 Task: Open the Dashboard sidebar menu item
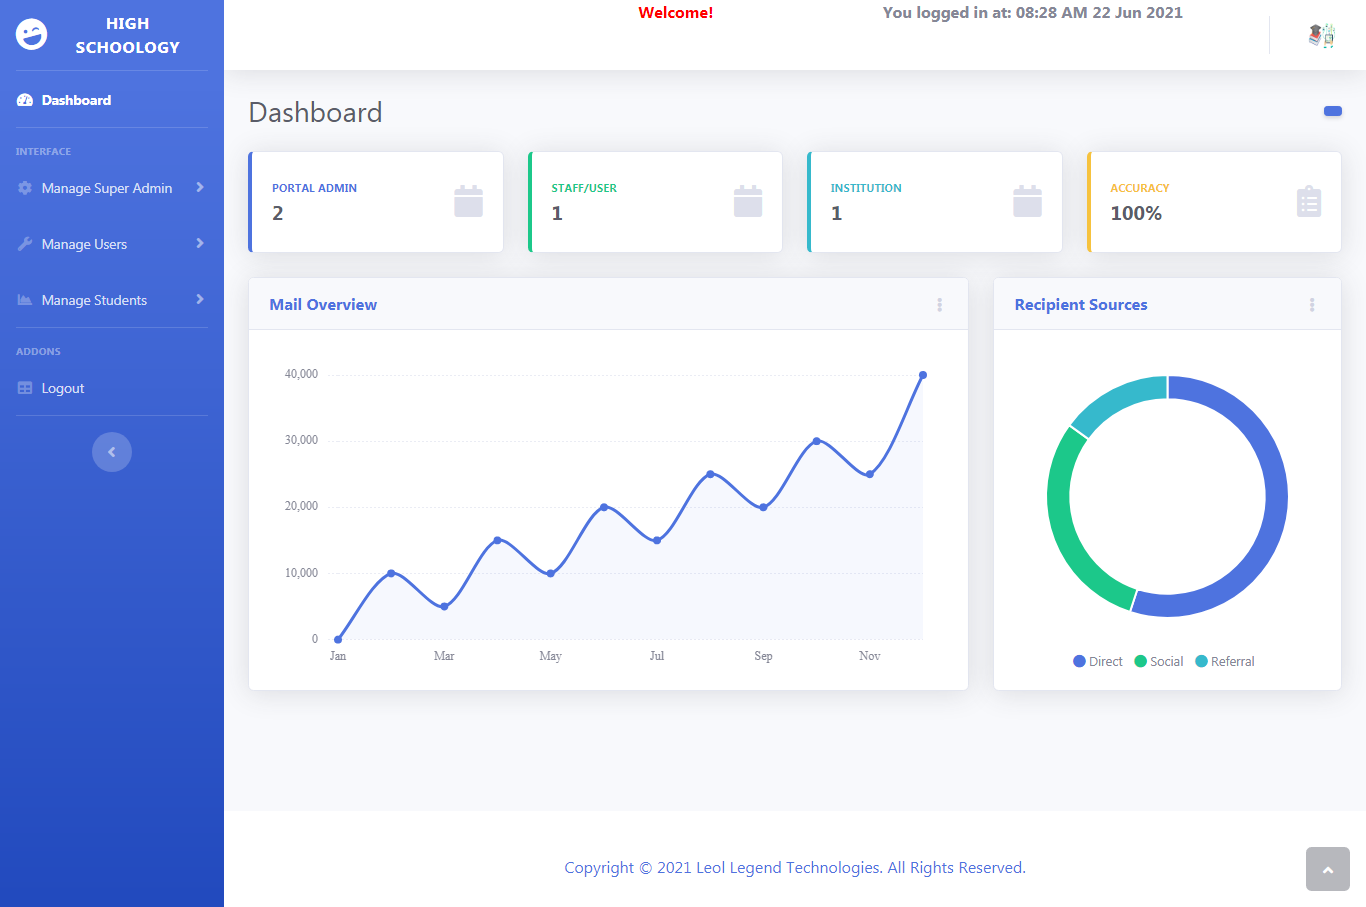[x=76, y=100]
